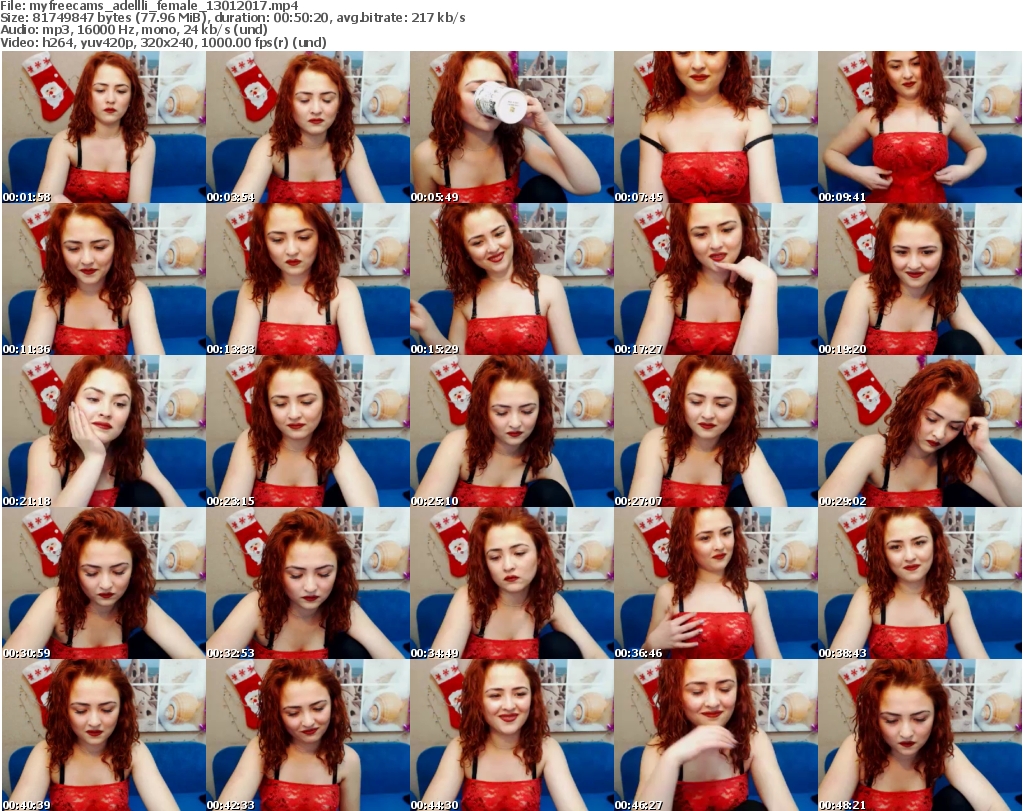Select the thumbnail at 00:27:07

pyautogui.click(x=716, y=431)
